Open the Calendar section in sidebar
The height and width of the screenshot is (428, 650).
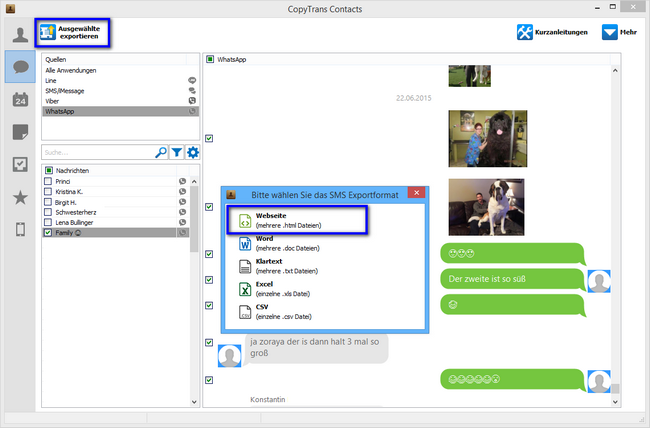pyautogui.click(x=18, y=99)
